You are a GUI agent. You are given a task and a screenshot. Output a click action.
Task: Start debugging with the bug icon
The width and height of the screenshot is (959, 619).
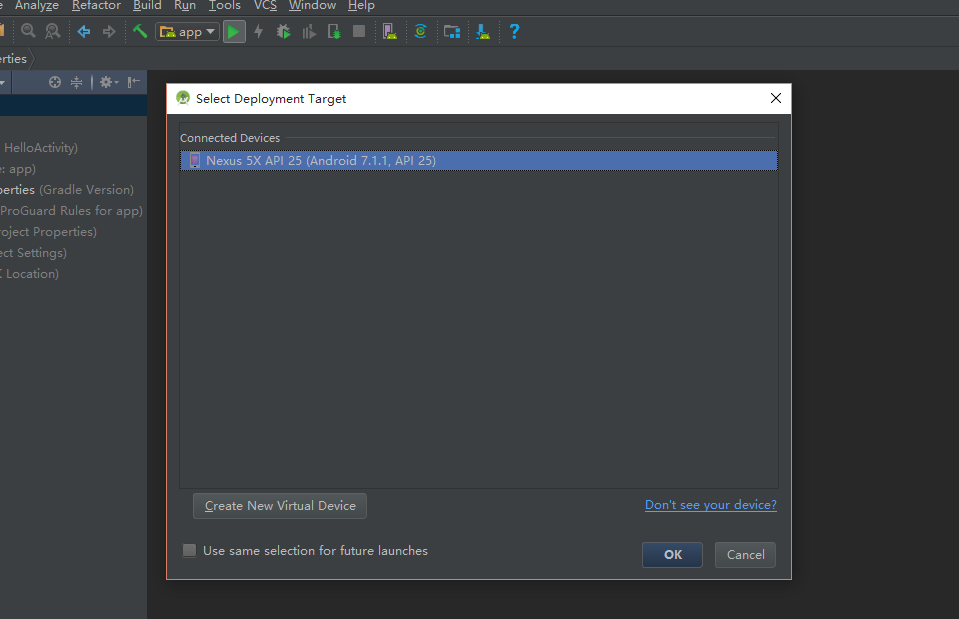283,31
